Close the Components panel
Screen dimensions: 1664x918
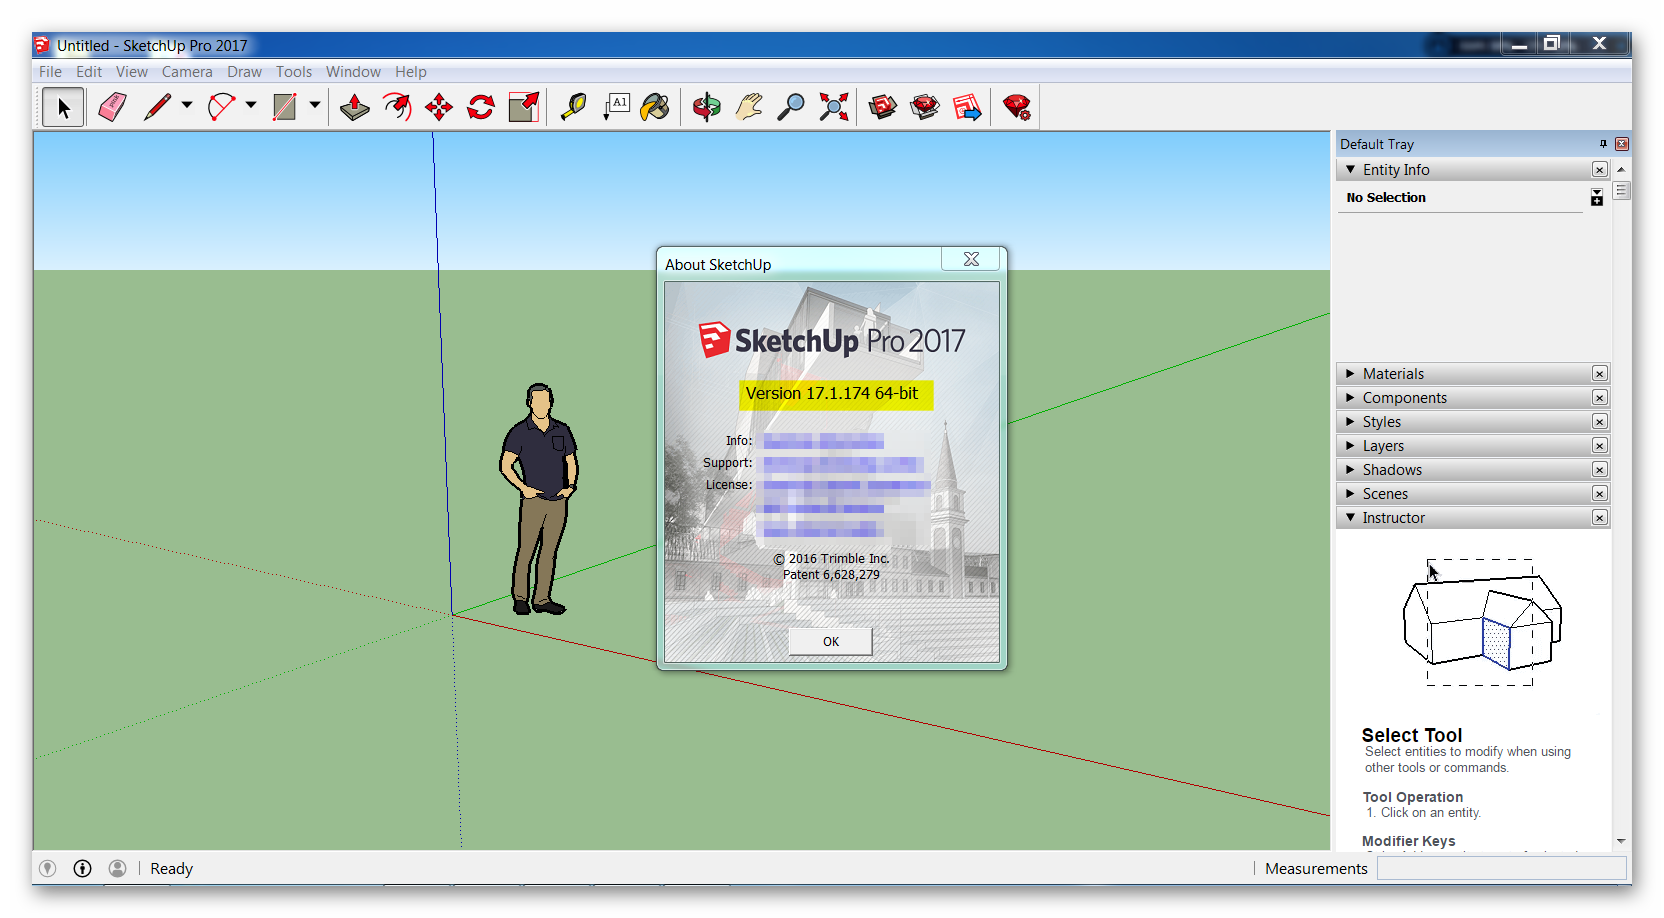[1600, 398]
